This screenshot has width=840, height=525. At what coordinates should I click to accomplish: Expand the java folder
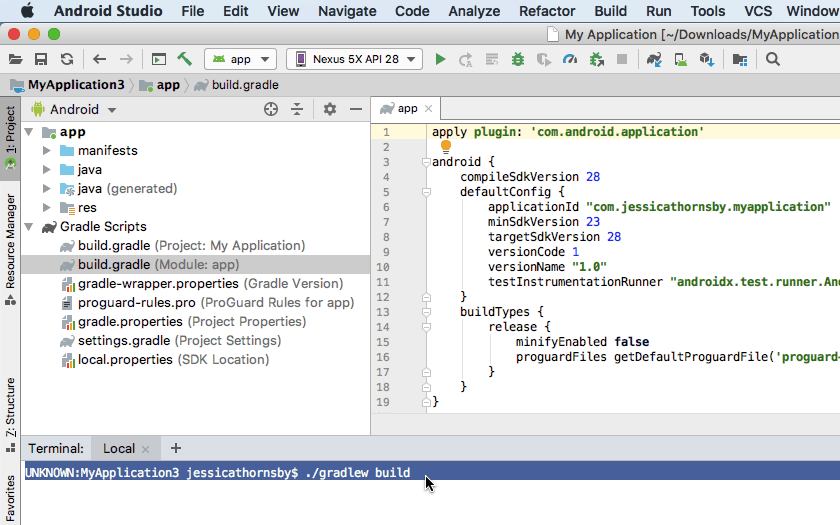pos(47,170)
